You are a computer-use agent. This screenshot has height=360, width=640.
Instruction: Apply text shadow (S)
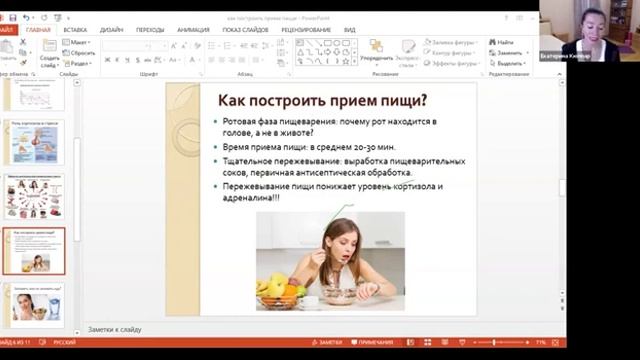pos(138,60)
